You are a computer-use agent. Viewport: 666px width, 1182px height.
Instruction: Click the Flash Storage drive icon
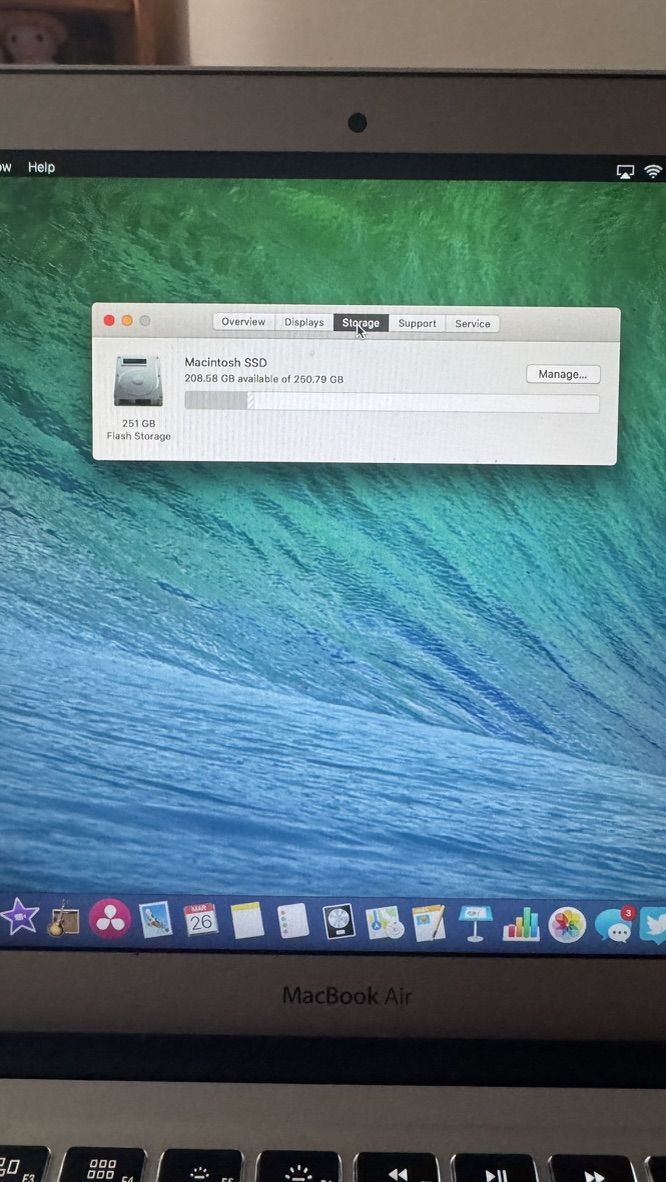pos(138,382)
